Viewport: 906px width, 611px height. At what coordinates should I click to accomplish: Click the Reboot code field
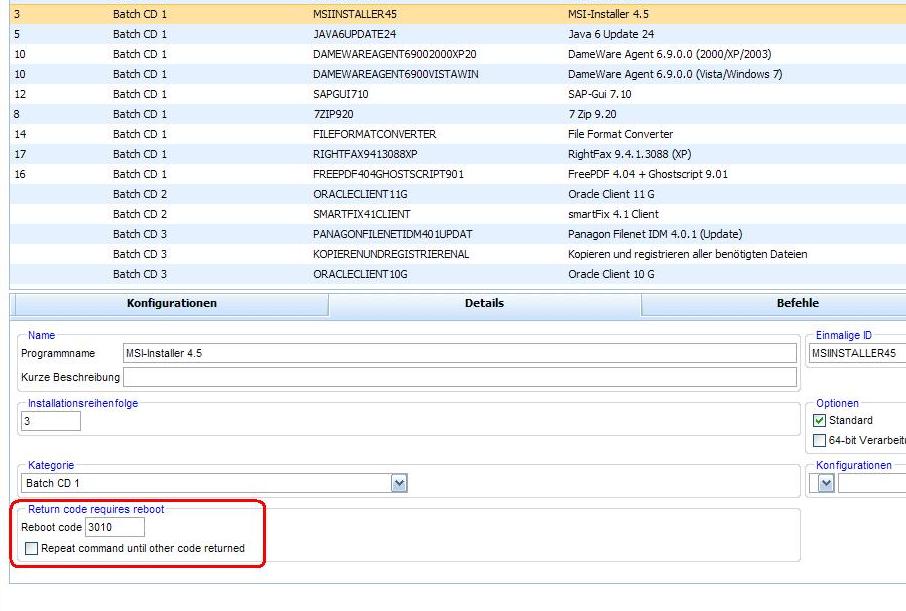[114, 527]
